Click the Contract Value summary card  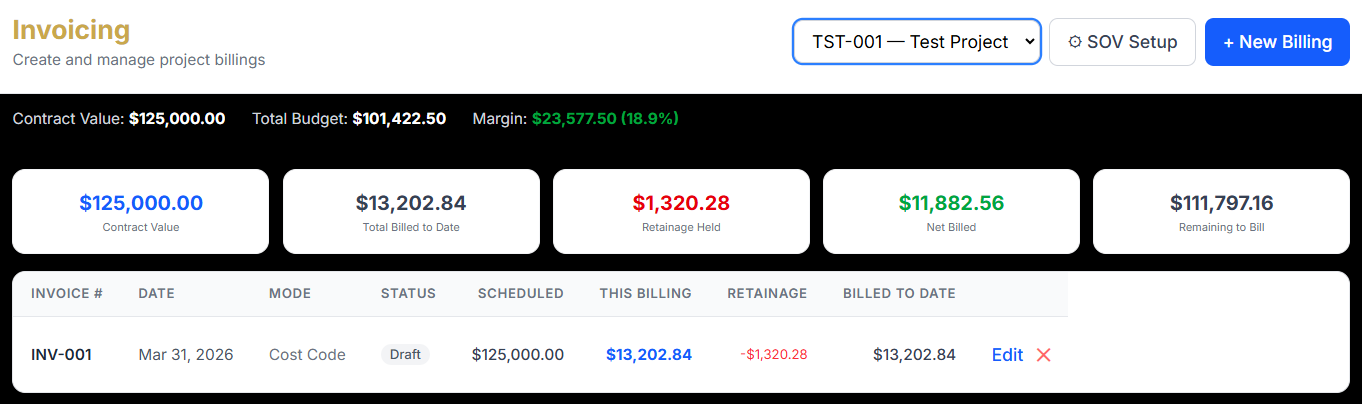pyautogui.click(x=140, y=211)
